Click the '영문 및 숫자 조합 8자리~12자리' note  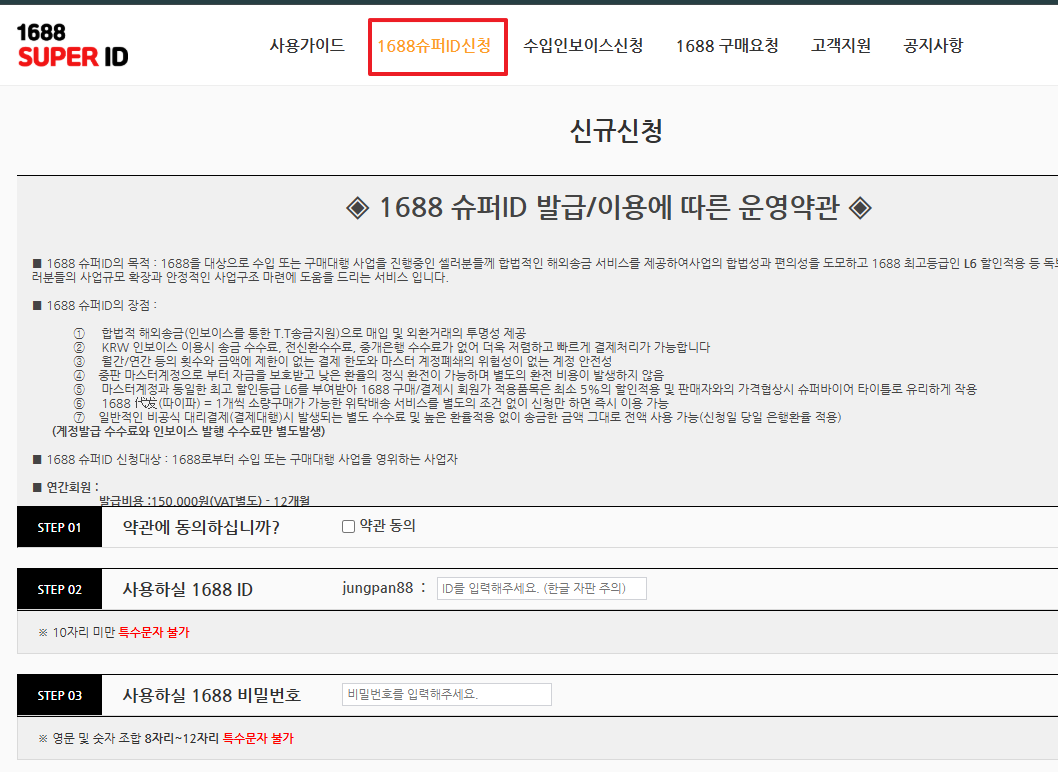click(166, 738)
